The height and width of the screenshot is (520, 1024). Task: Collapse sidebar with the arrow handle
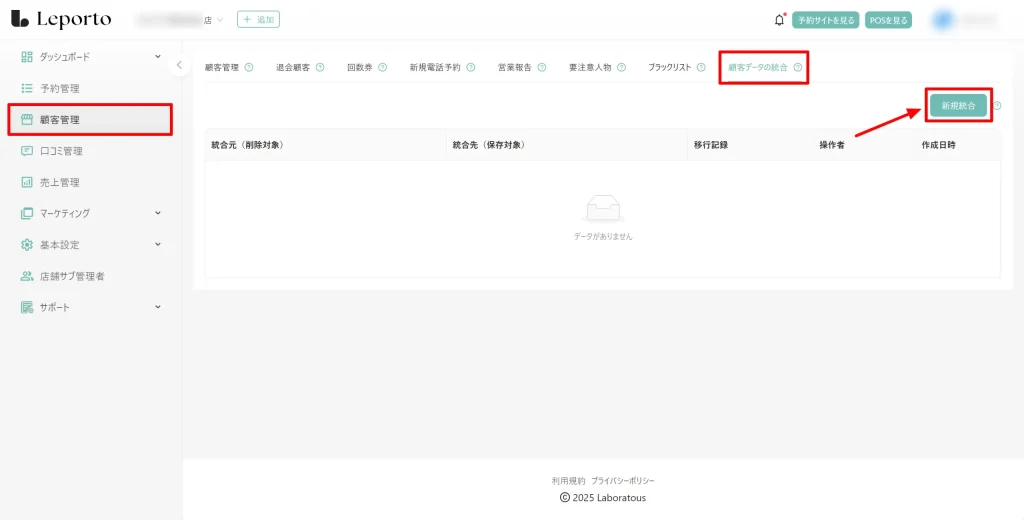click(x=179, y=65)
